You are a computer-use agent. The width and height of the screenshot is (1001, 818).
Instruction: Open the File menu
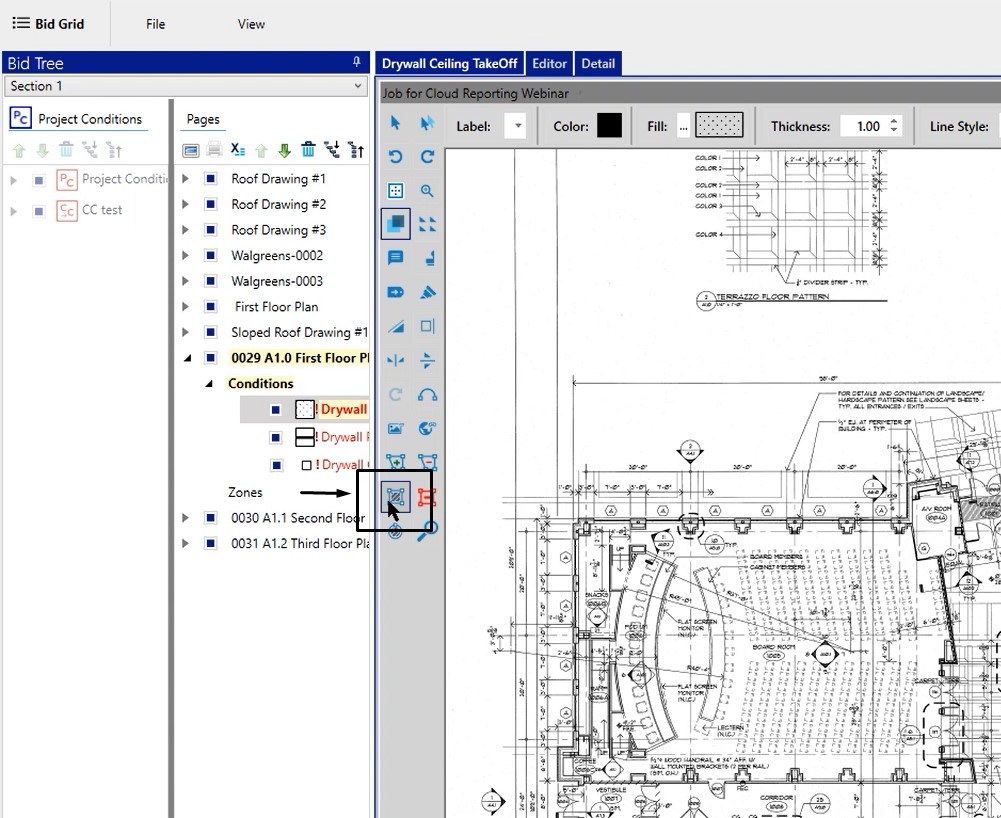[155, 24]
